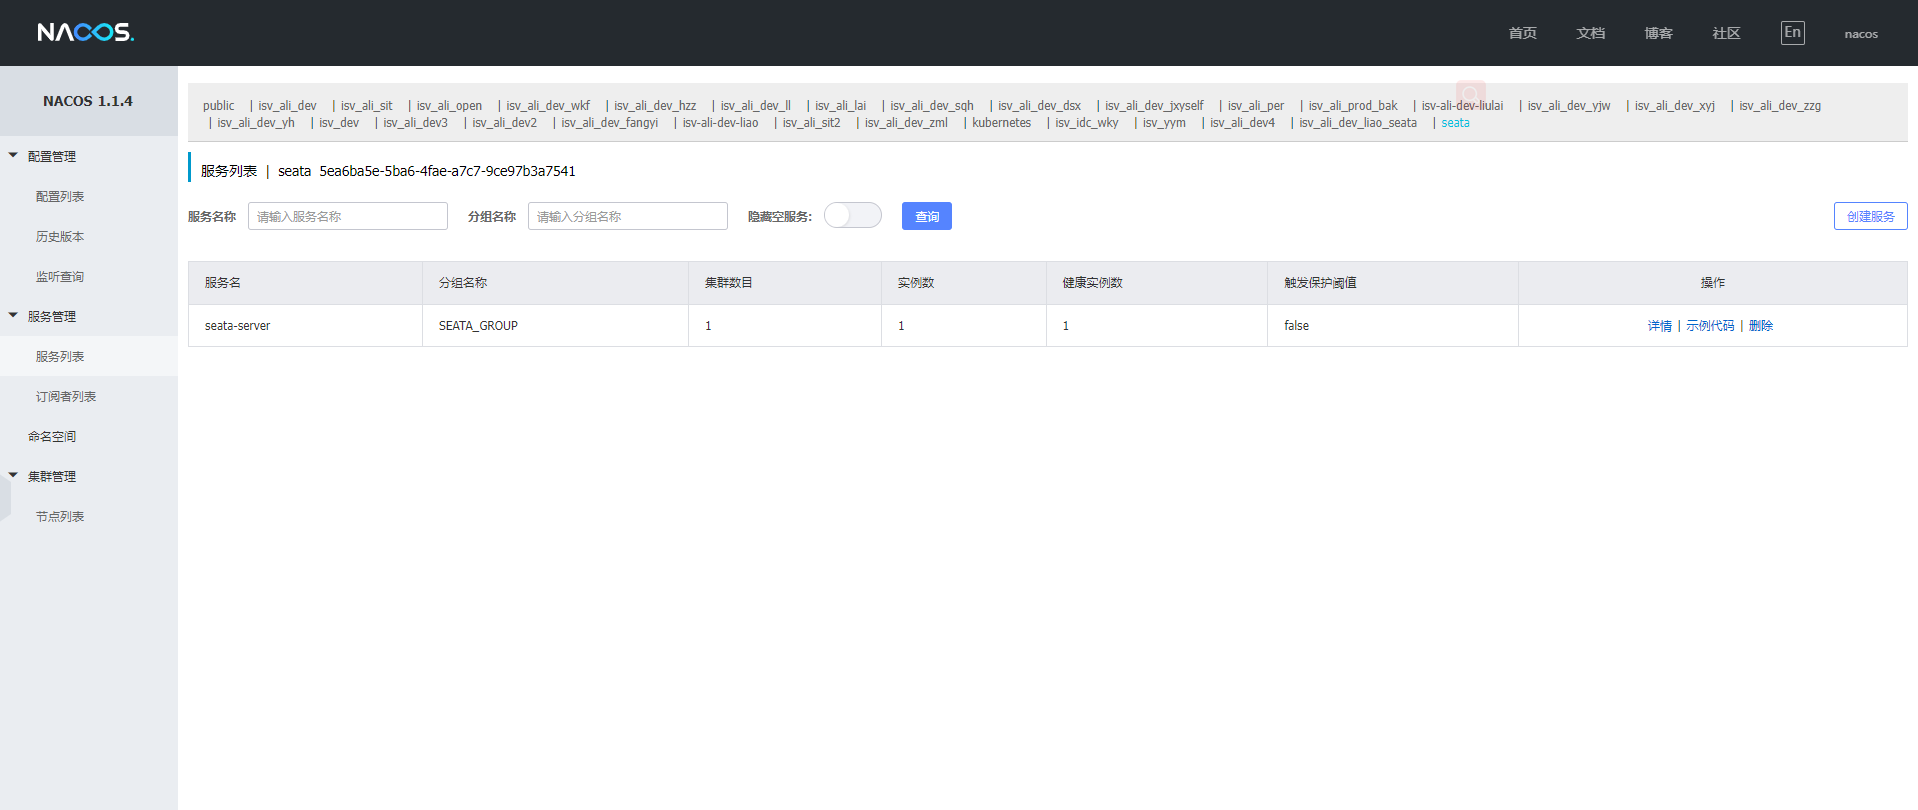The height and width of the screenshot is (810, 1918).
Task: Switch to the isv_ali_prod_bak namespace
Action: click(x=1353, y=106)
